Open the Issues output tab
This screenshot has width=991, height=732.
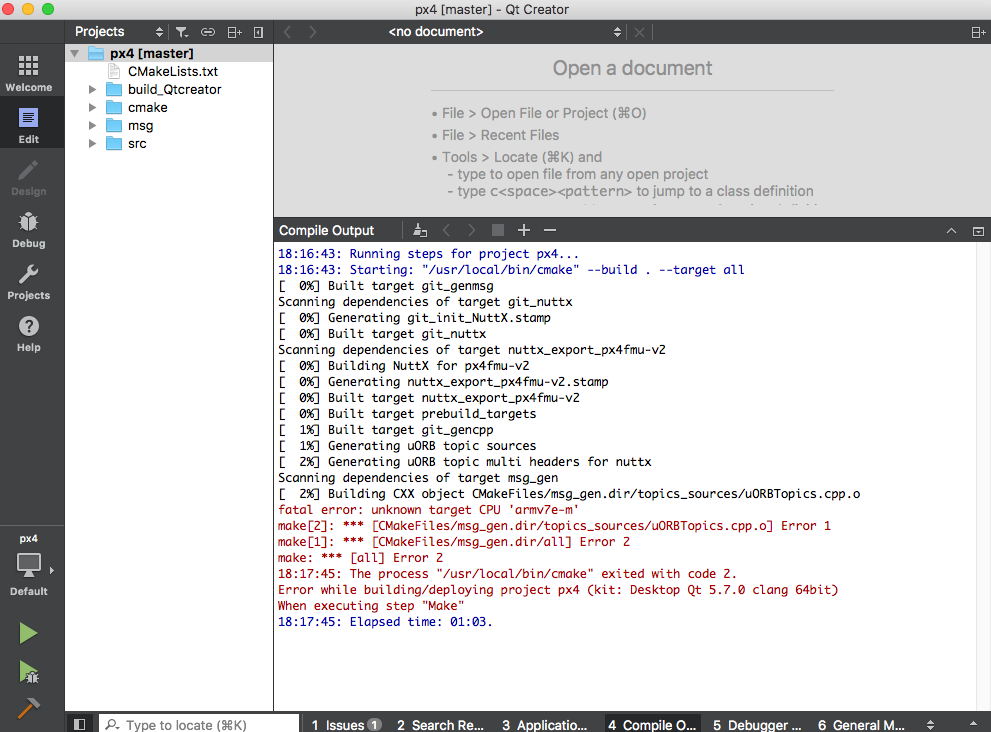click(346, 724)
